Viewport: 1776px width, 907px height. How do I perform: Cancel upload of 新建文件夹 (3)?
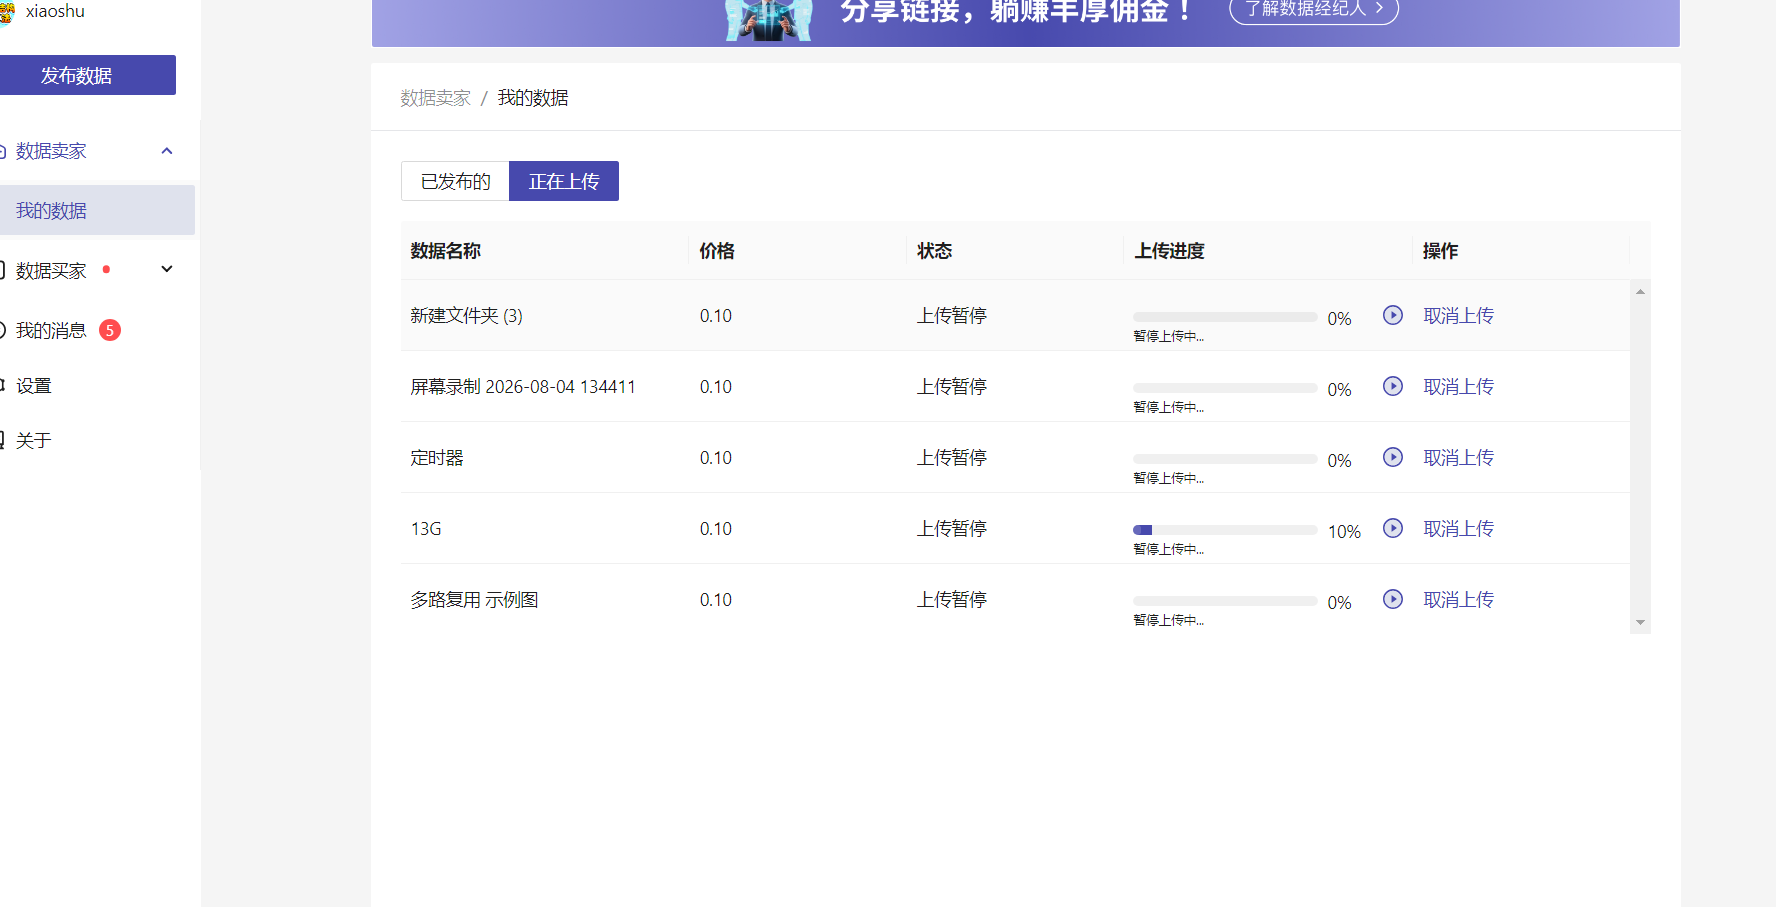coord(1458,316)
